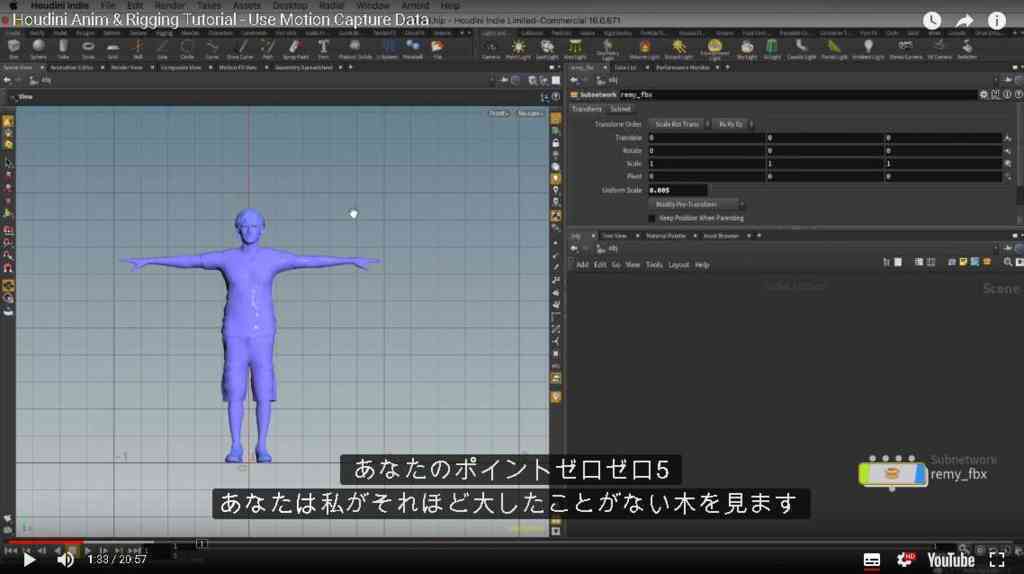Mute the video with speaker icon

tap(65, 560)
